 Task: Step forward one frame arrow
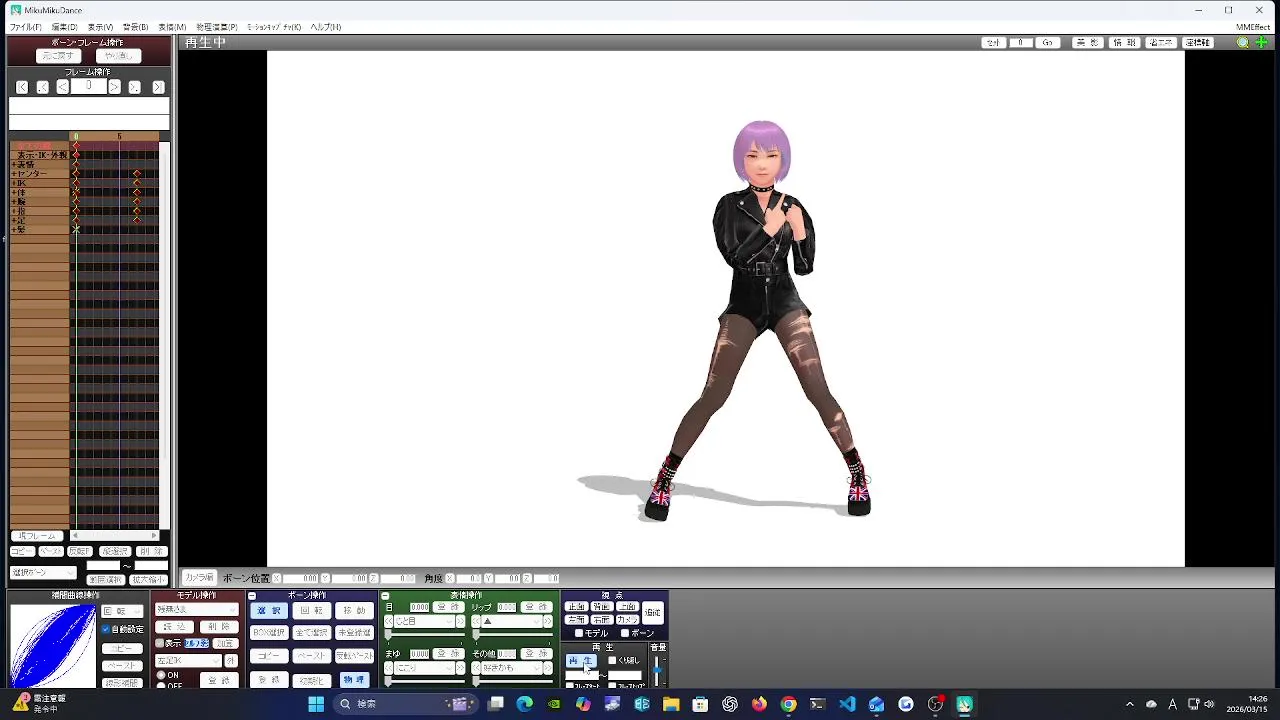tap(114, 87)
